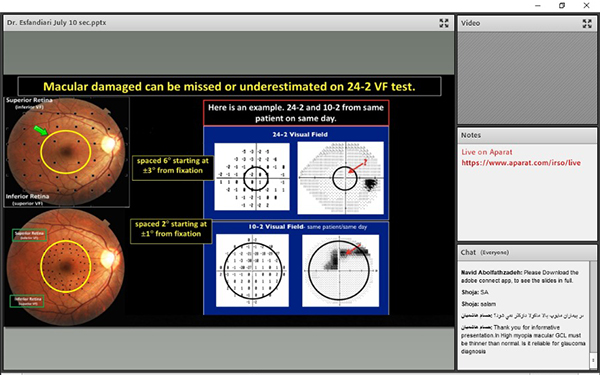600x375 pixels.
Task: Click the upper fundus photo with 24-2 grid
Action: coord(67,152)
